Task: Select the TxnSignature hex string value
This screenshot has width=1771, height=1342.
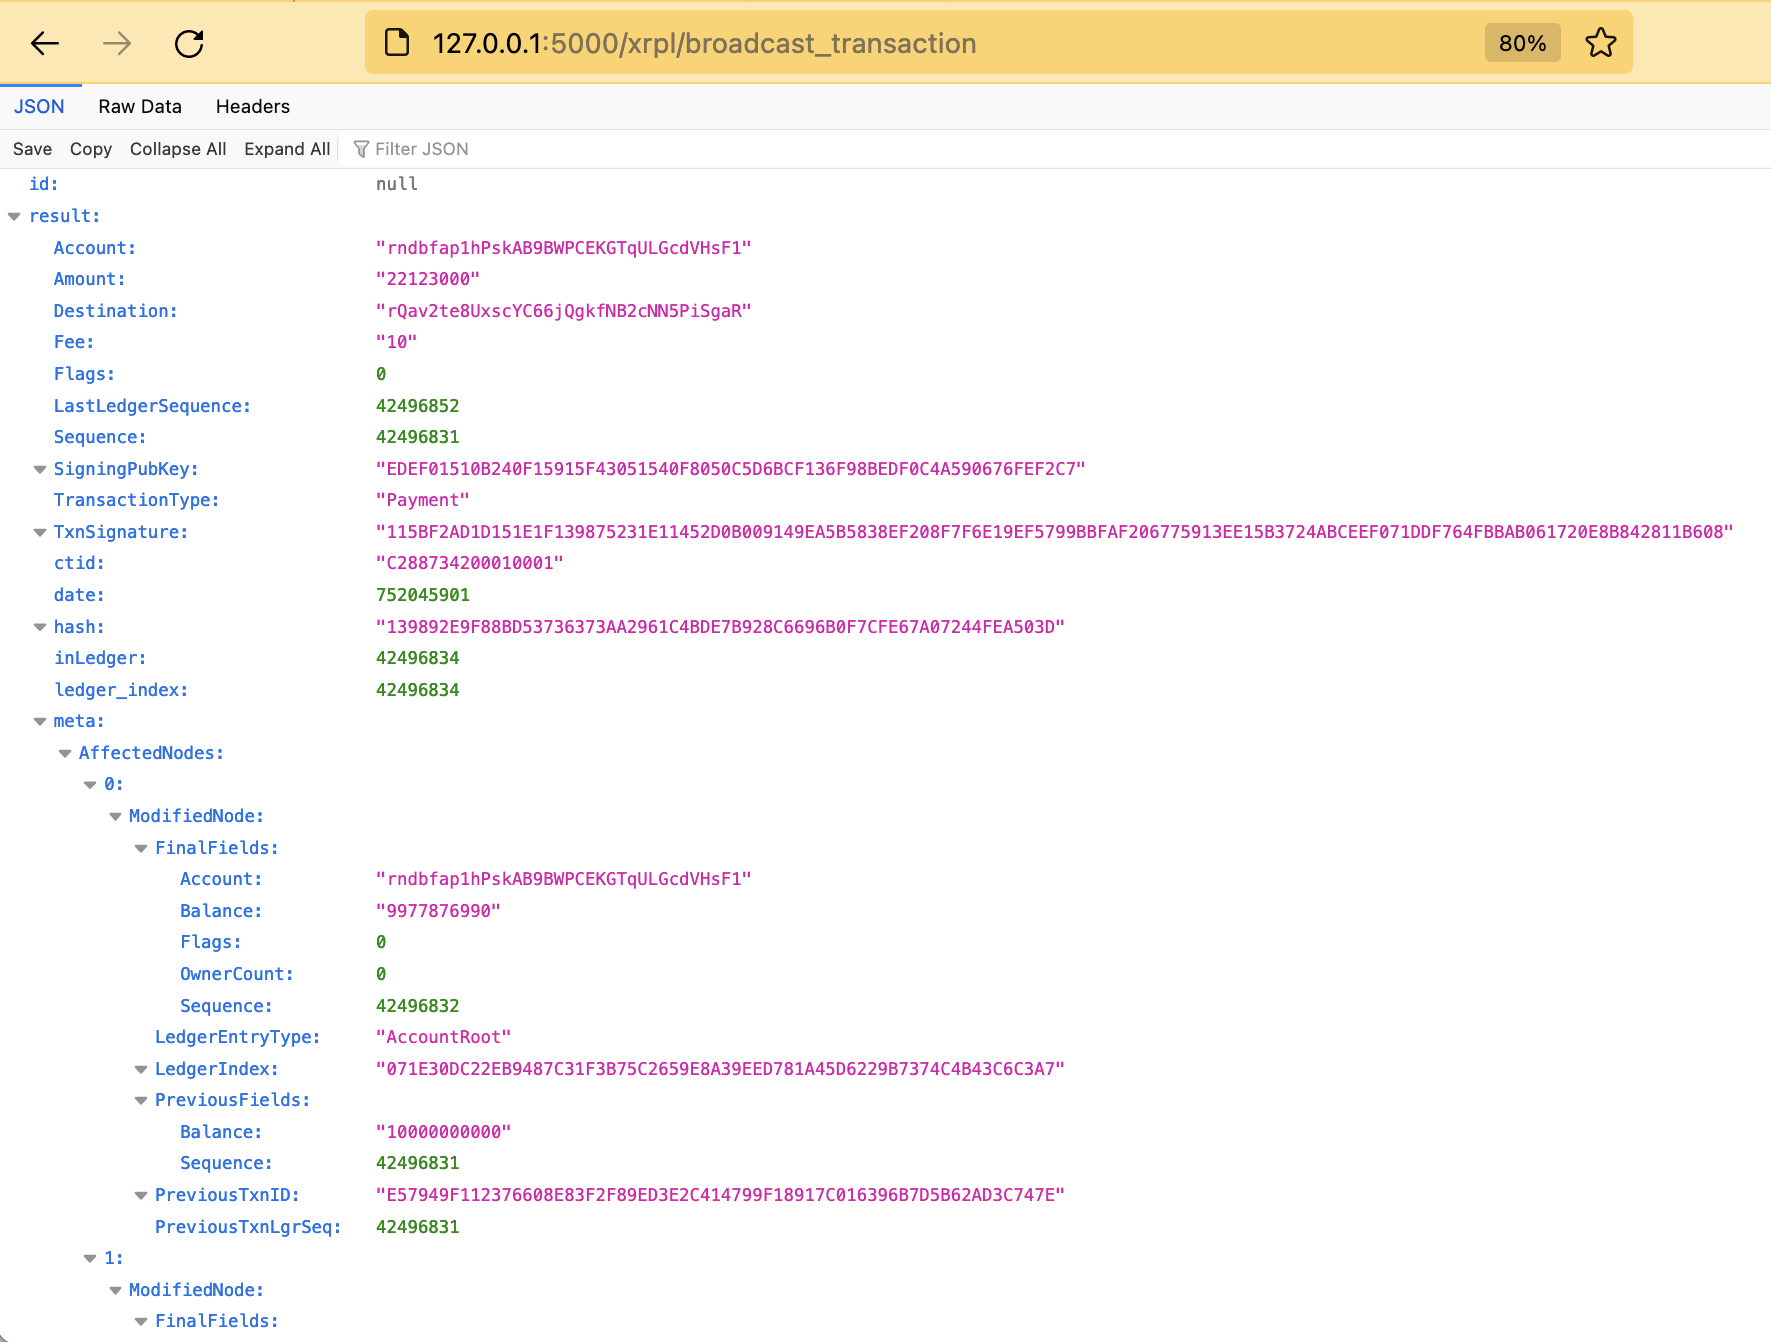Action: pos(1055,532)
